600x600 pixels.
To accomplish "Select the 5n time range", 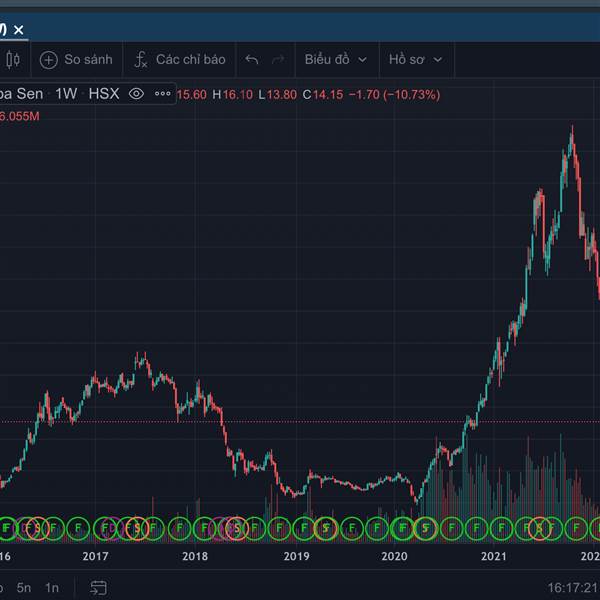I will [24, 588].
